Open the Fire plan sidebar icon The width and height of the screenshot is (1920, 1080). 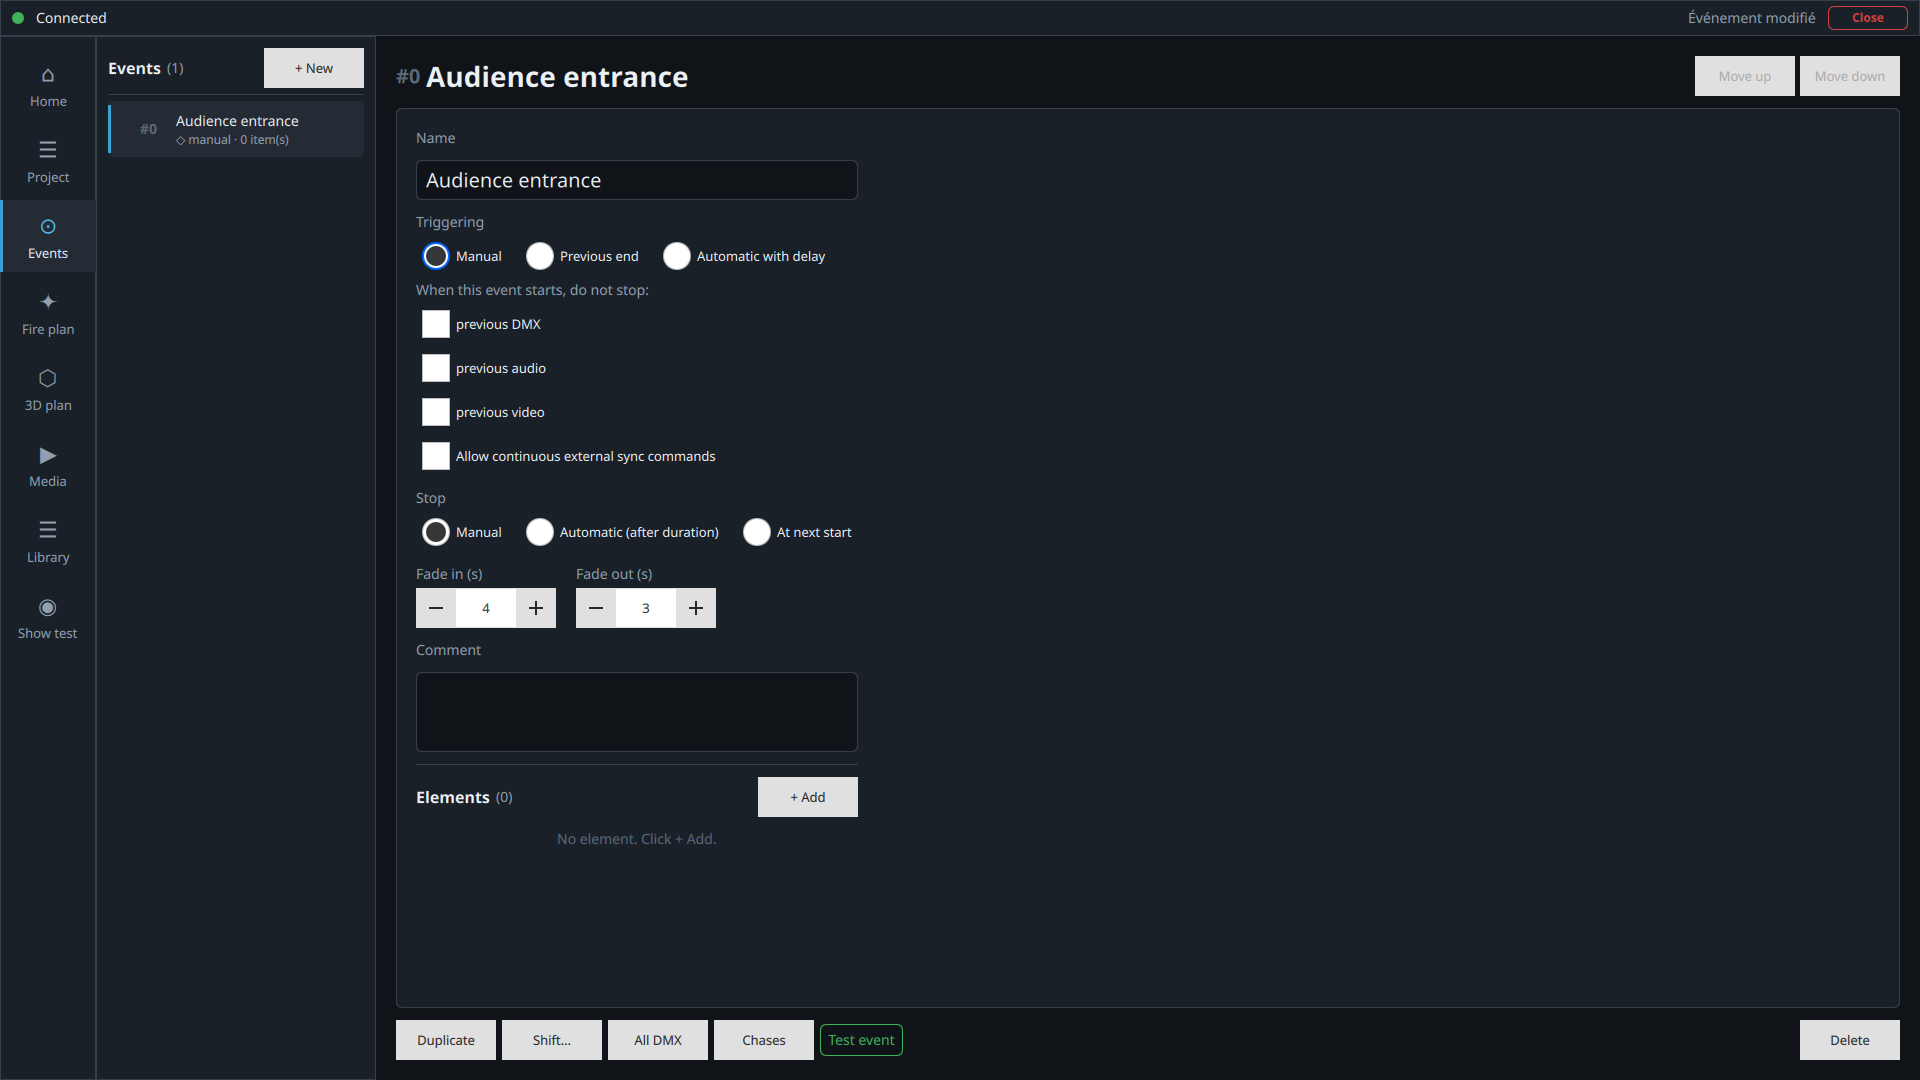(48, 314)
